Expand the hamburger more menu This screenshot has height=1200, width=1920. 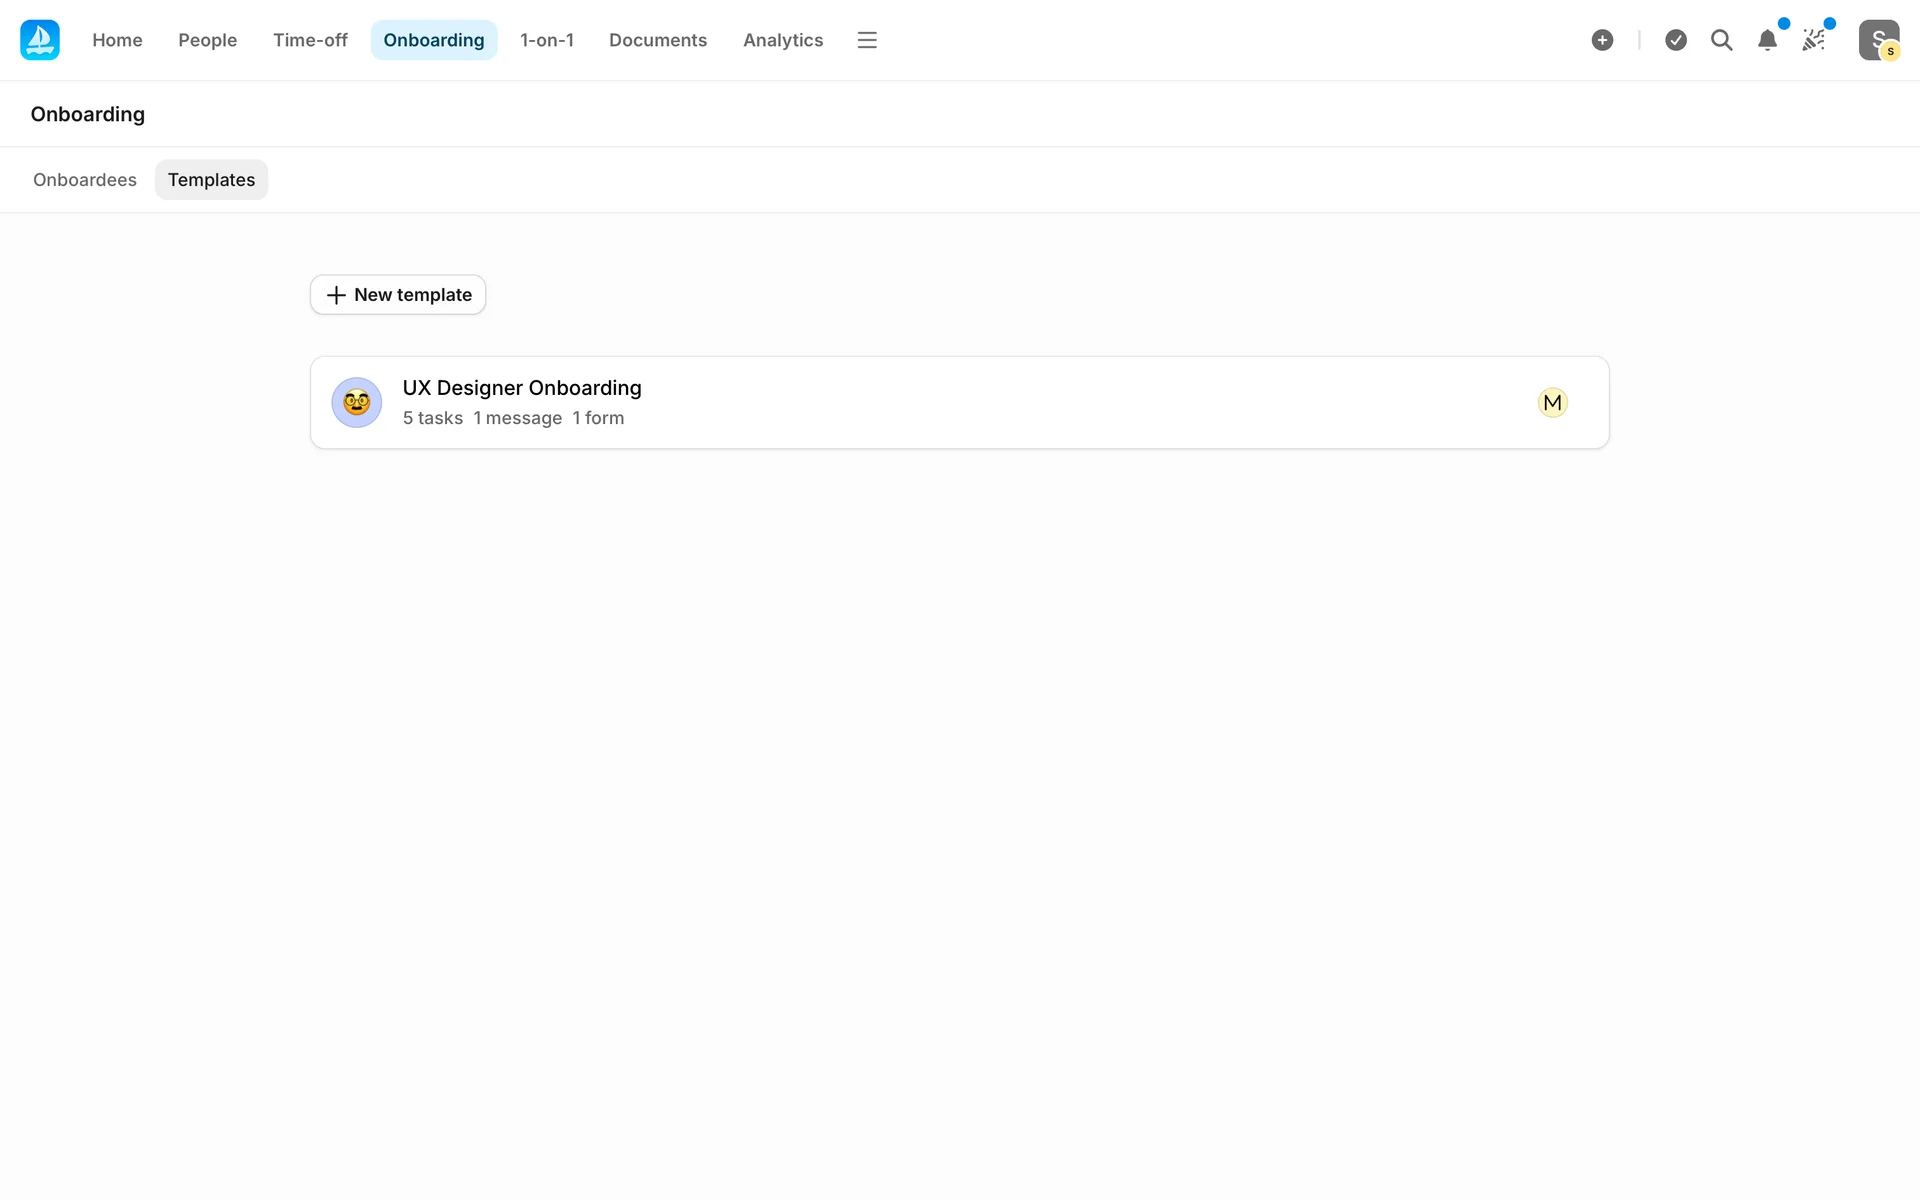pyautogui.click(x=867, y=40)
